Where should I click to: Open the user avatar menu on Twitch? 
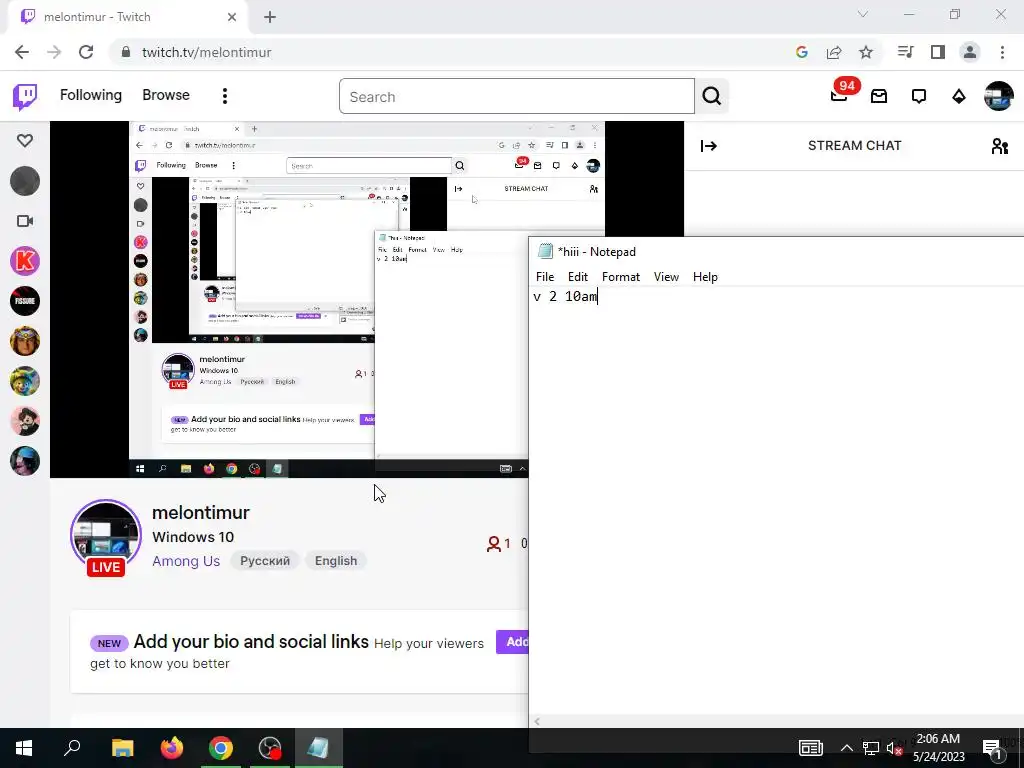999,96
